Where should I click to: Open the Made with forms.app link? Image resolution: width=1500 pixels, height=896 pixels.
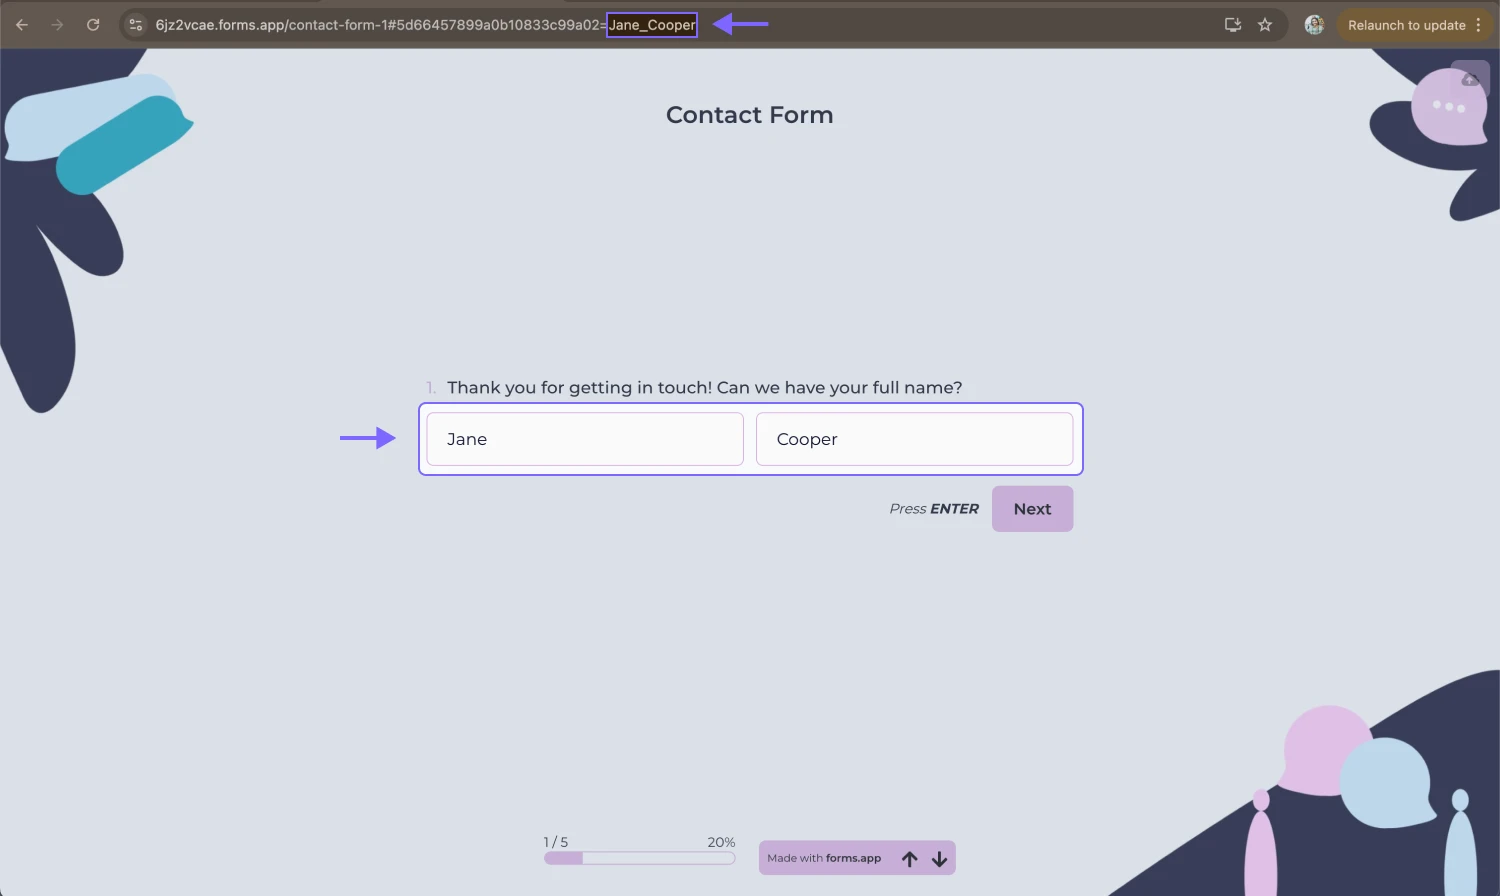(824, 858)
